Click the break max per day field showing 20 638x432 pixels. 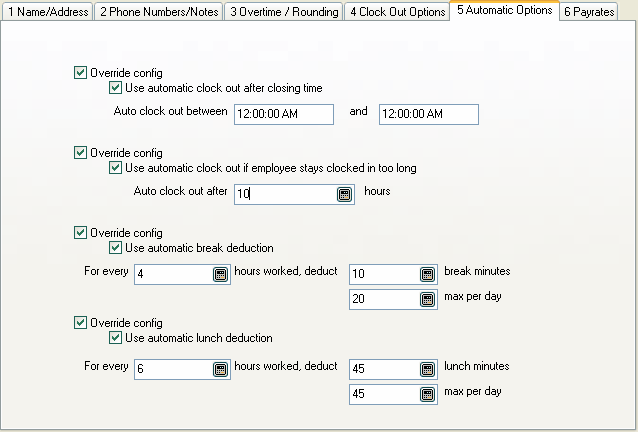click(x=393, y=300)
